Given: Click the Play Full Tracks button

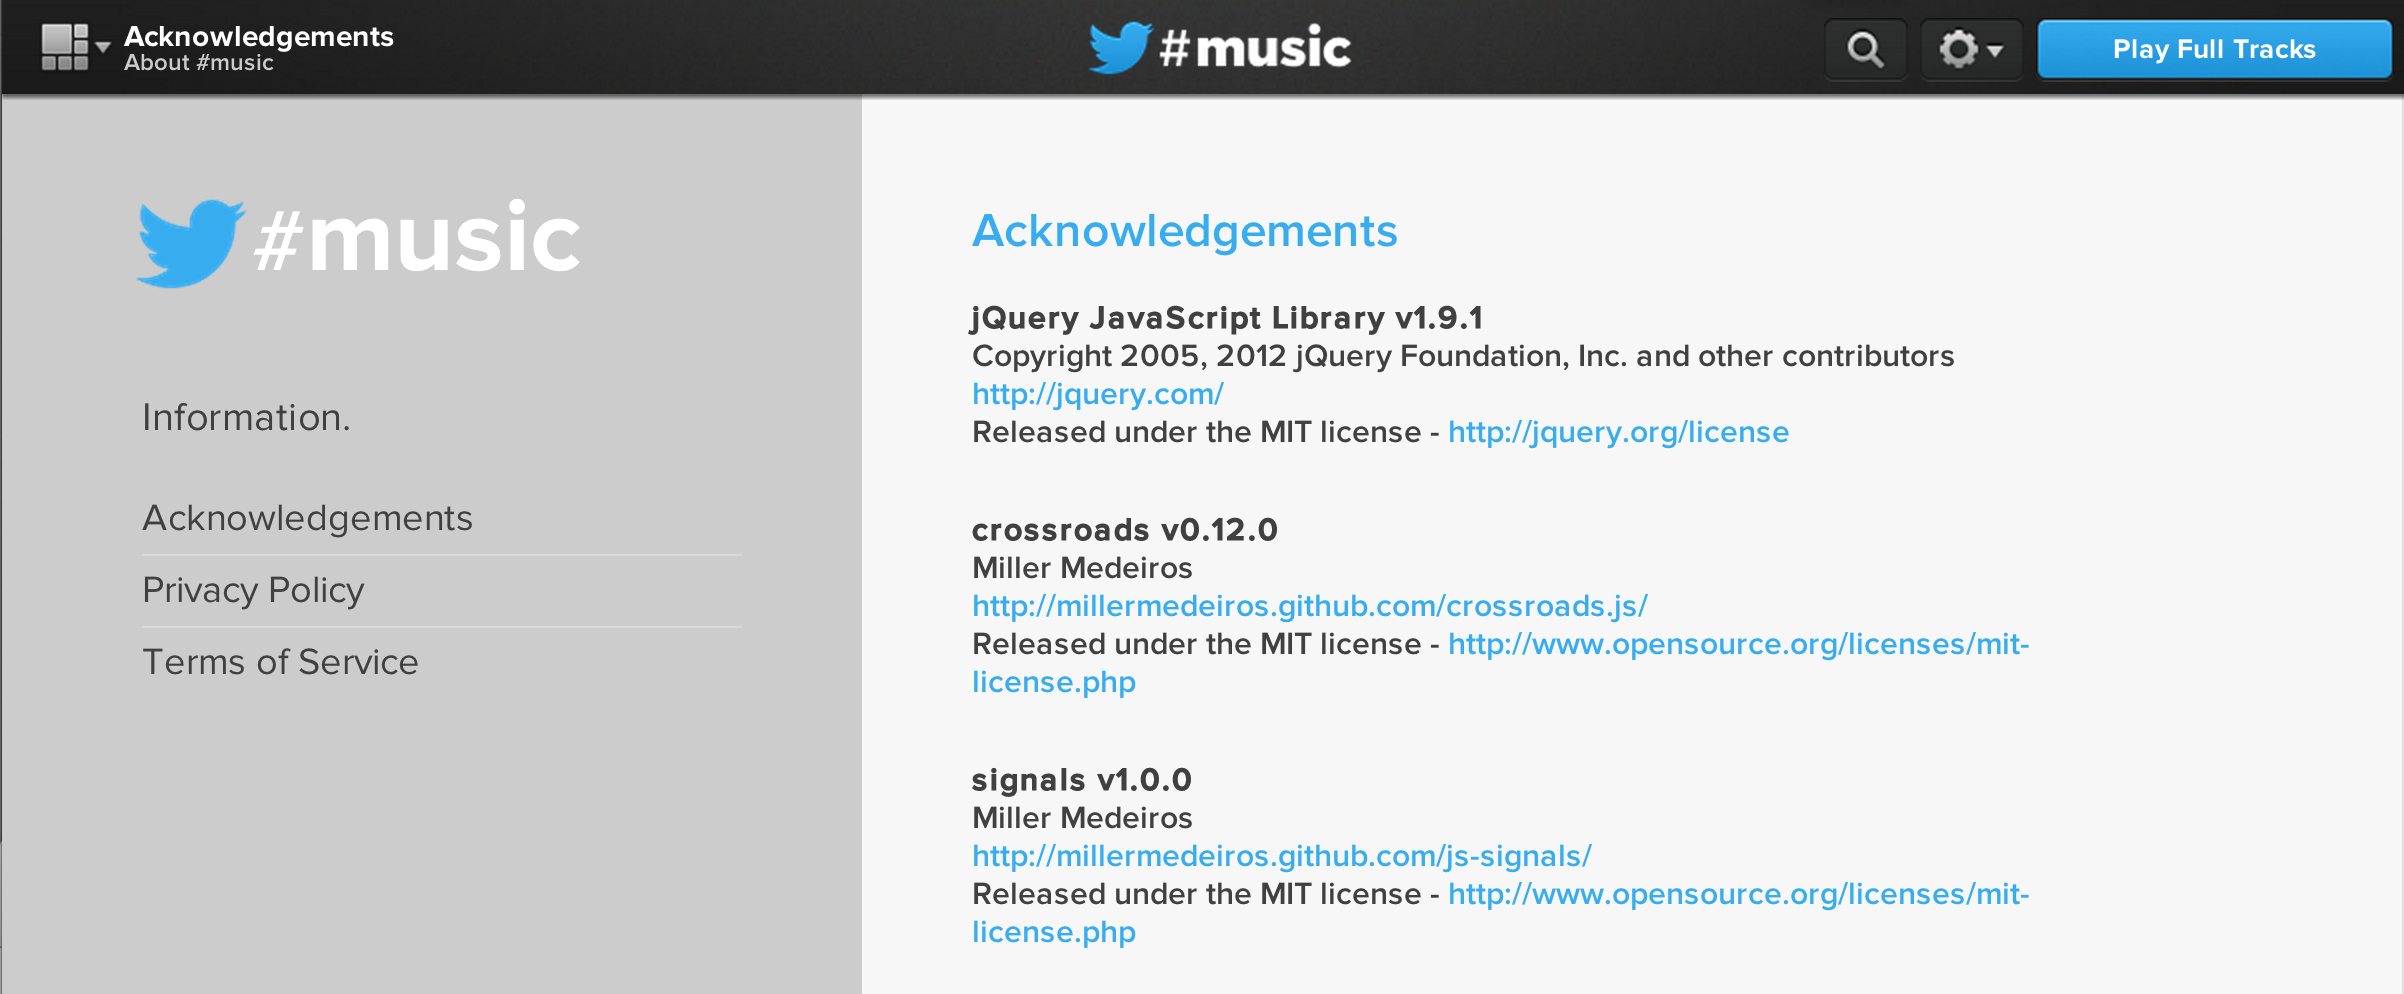Looking at the screenshot, I should (x=2213, y=49).
